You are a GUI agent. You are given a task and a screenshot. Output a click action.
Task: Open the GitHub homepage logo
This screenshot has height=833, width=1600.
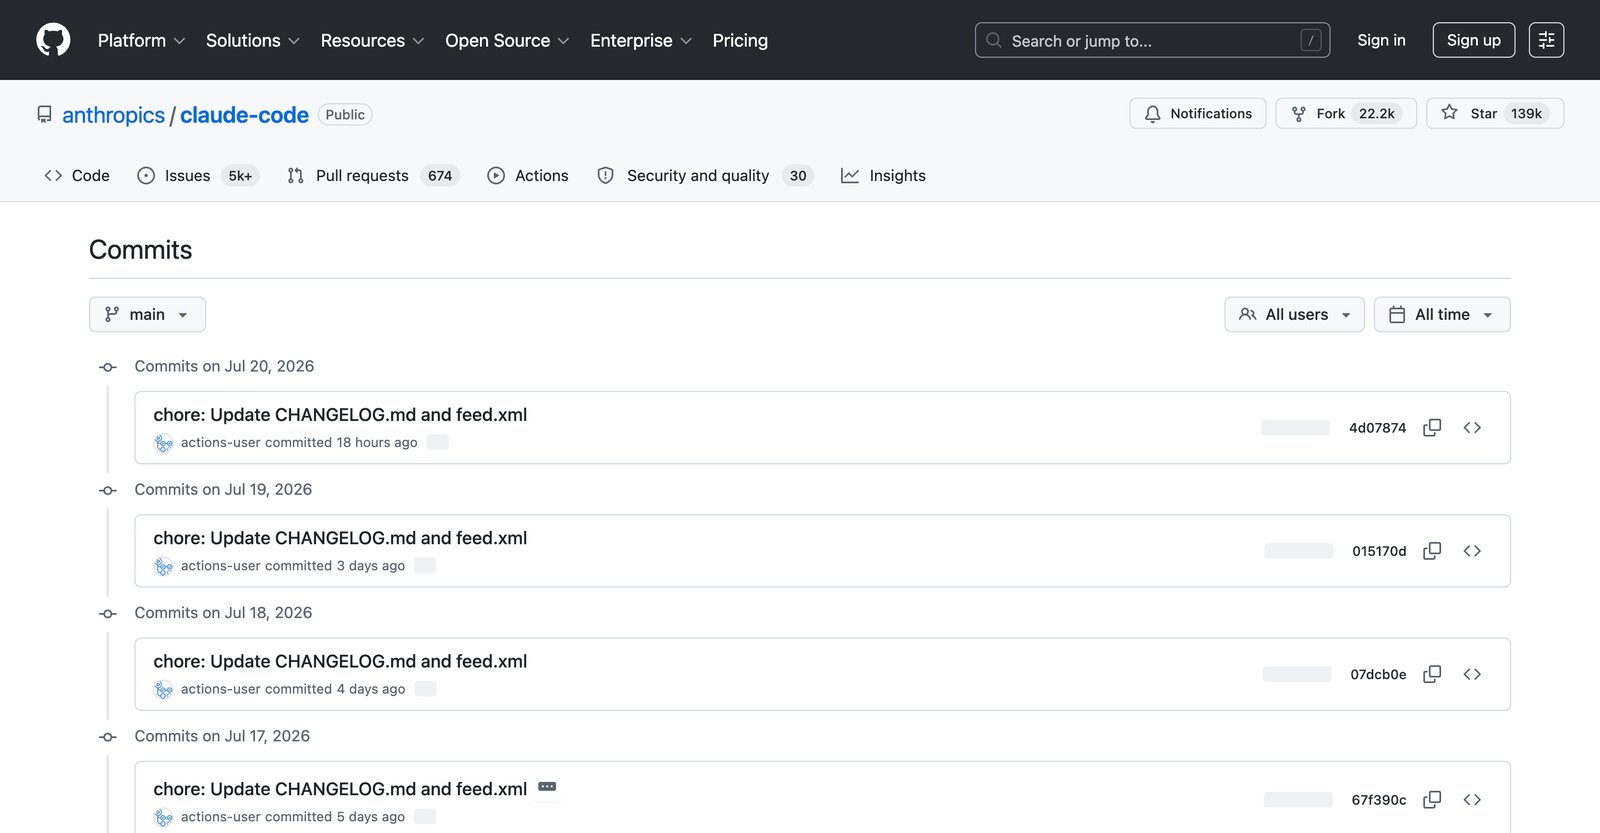53,40
